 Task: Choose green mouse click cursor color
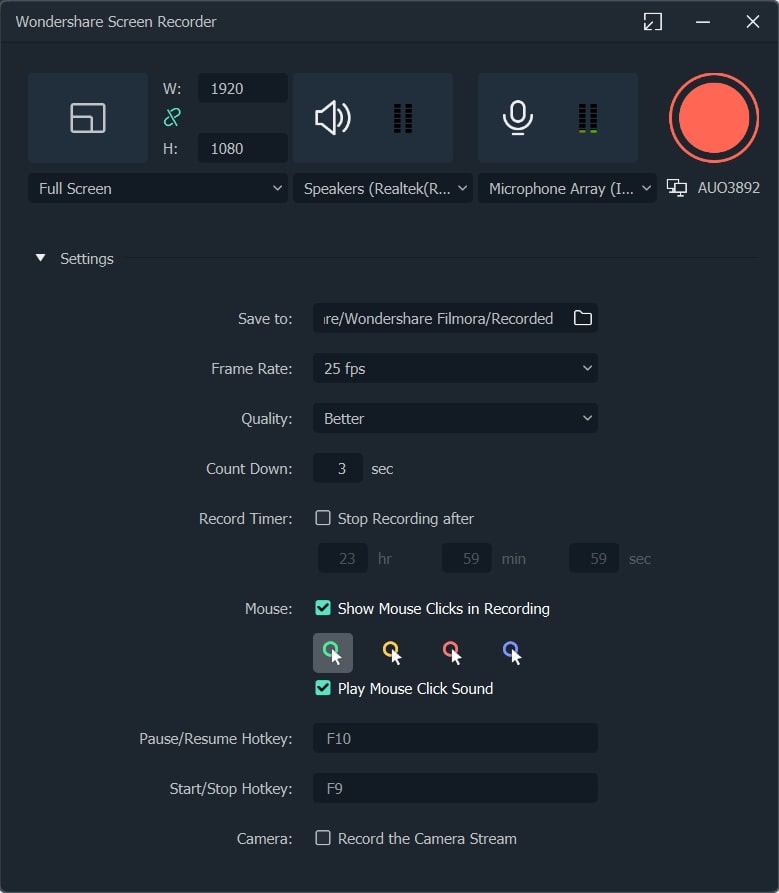click(x=333, y=653)
